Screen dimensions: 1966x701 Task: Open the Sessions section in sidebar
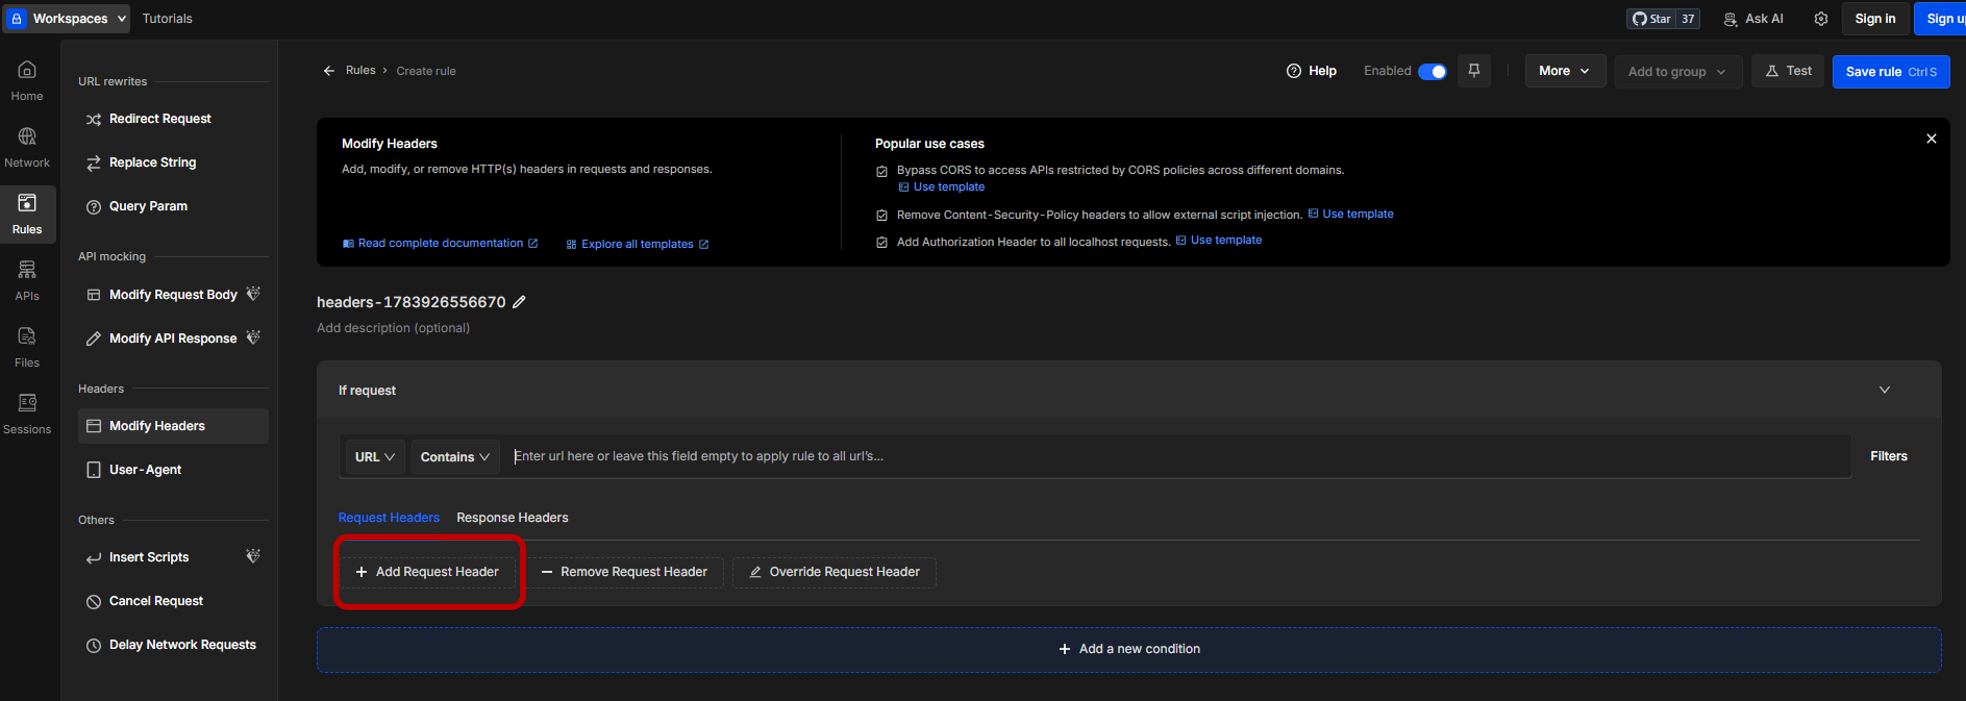pyautogui.click(x=27, y=414)
